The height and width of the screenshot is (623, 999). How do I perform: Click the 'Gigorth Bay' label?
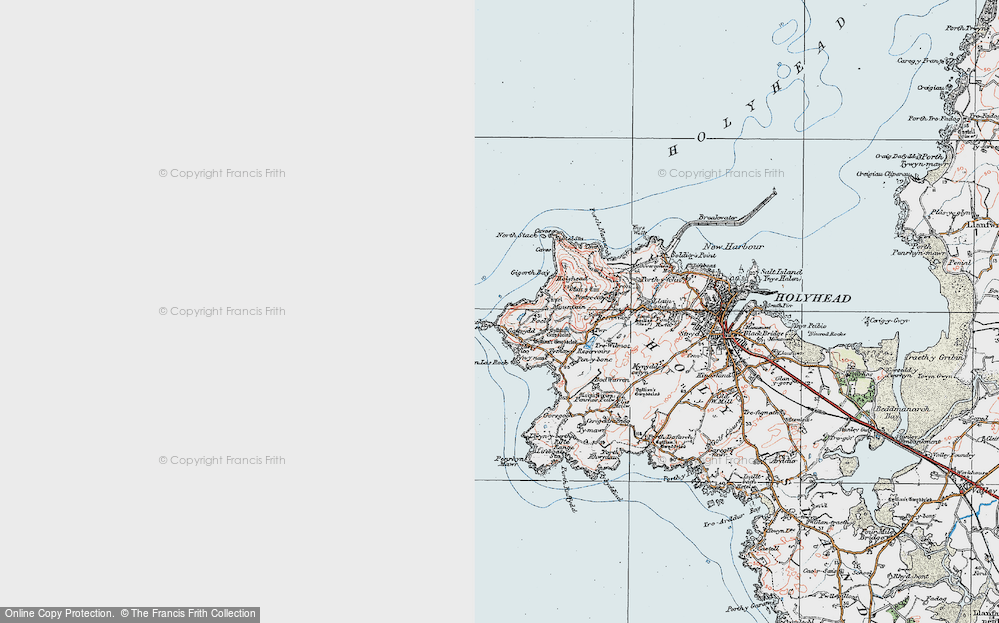[x=530, y=273]
